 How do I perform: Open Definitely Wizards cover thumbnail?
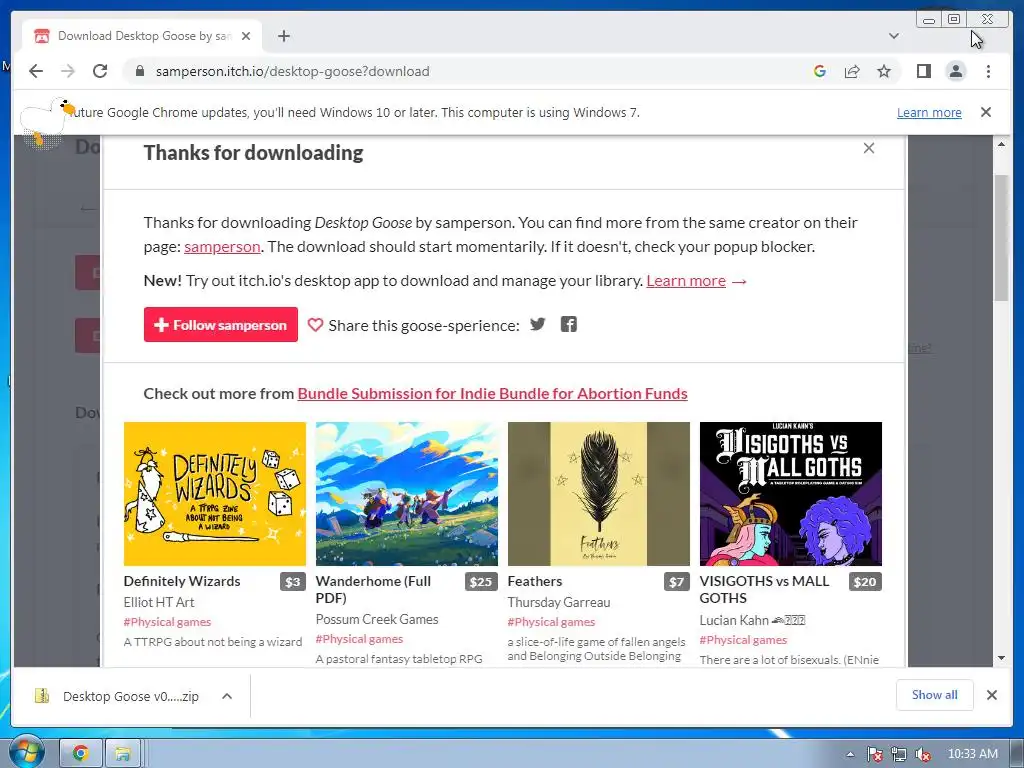click(215, 494)
